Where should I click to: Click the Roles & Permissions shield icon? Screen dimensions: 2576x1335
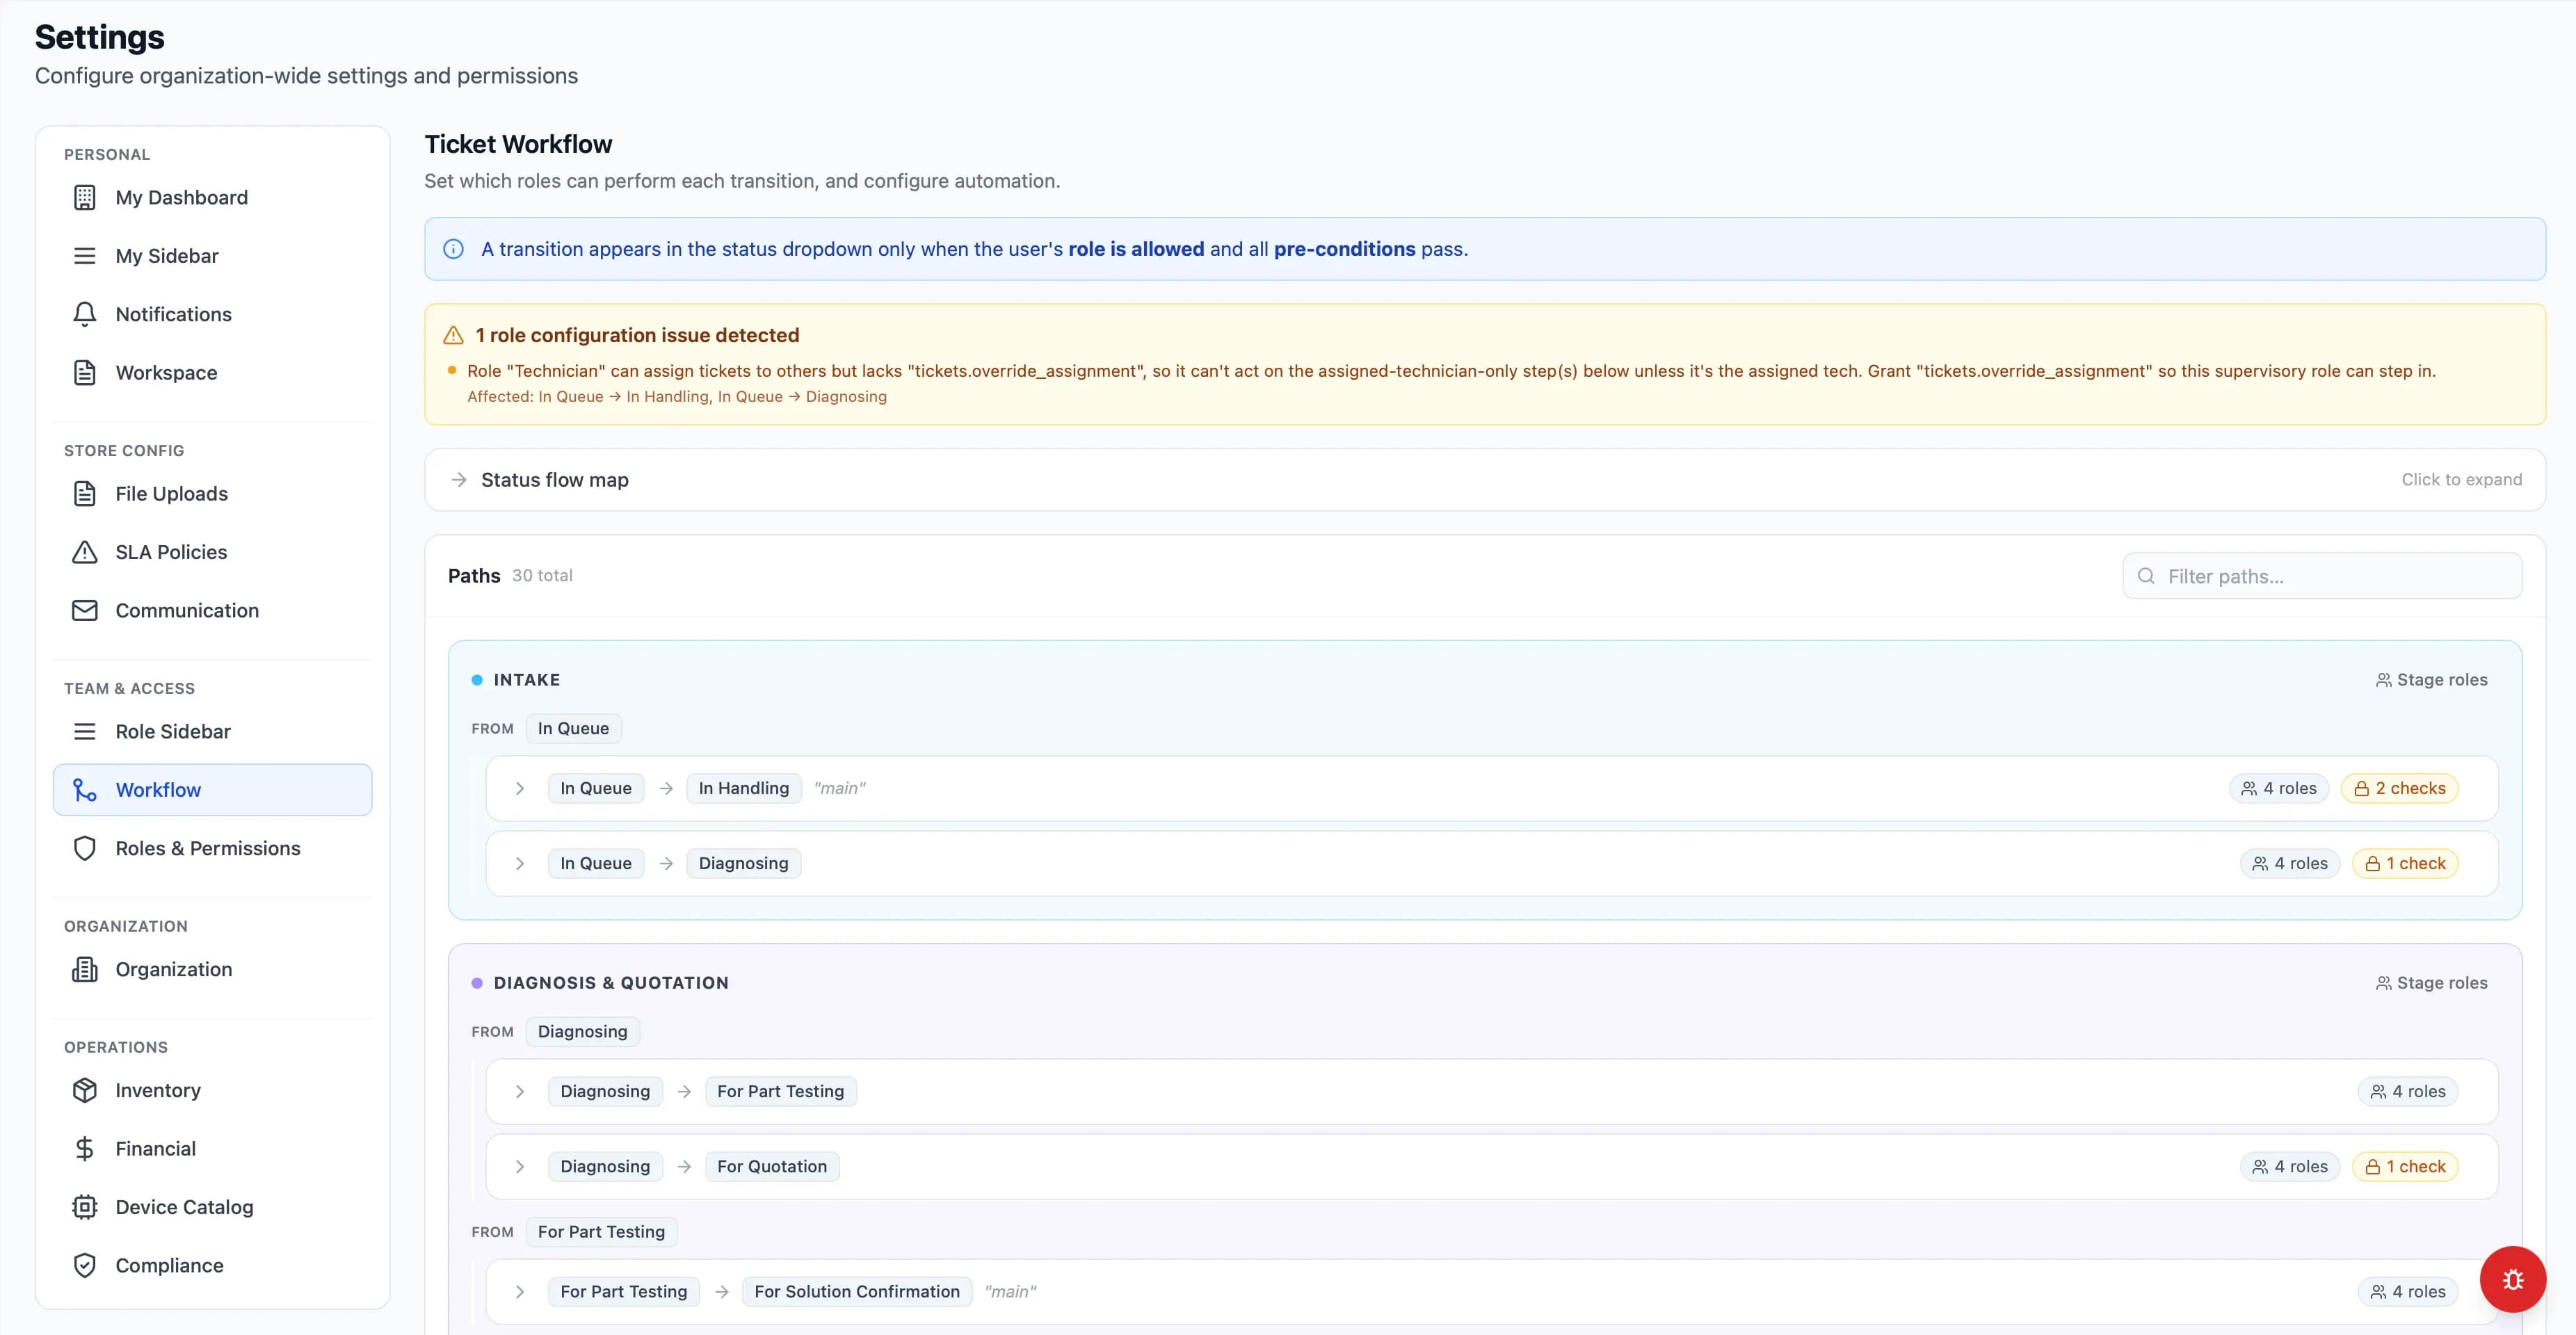[85, 848]
